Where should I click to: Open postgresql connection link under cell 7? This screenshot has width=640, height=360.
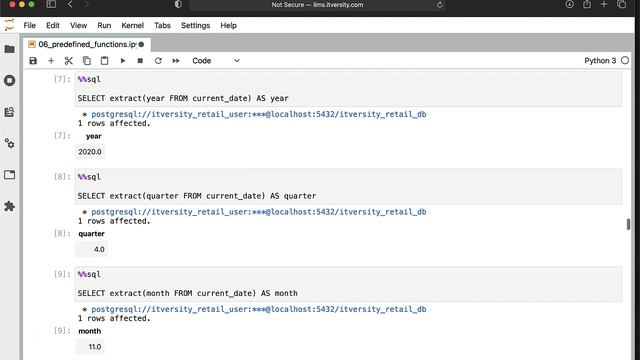(x=259, y=114)
